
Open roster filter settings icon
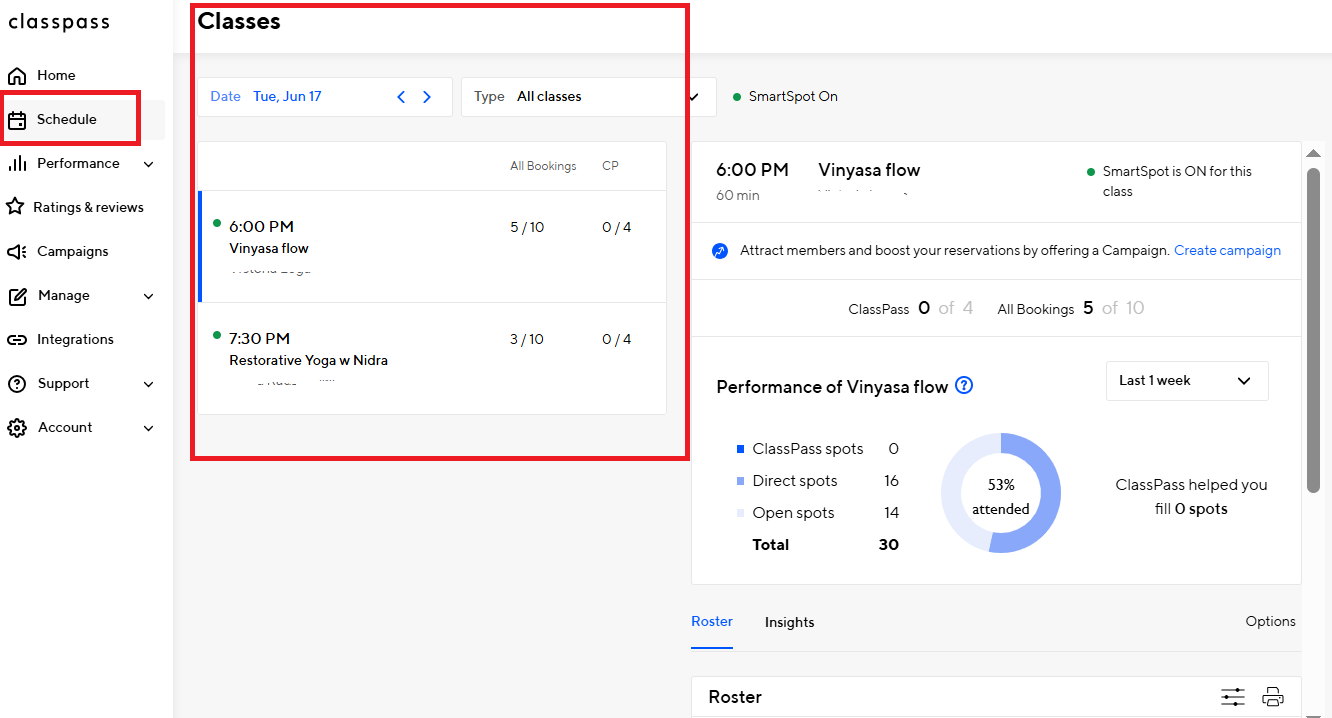point(1232,697)
